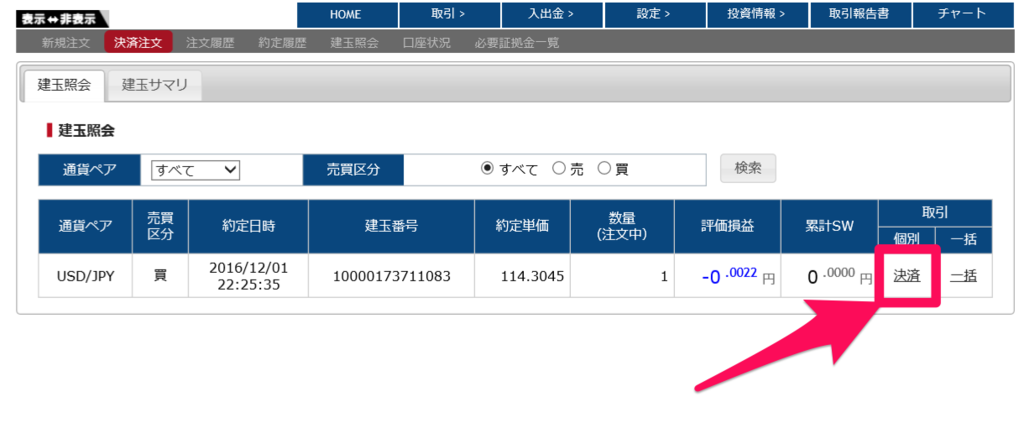Click the 個別 sub-header under 取引
Image resolution: width=1024 pixels, height=423 pixels.
pos(907,240)
